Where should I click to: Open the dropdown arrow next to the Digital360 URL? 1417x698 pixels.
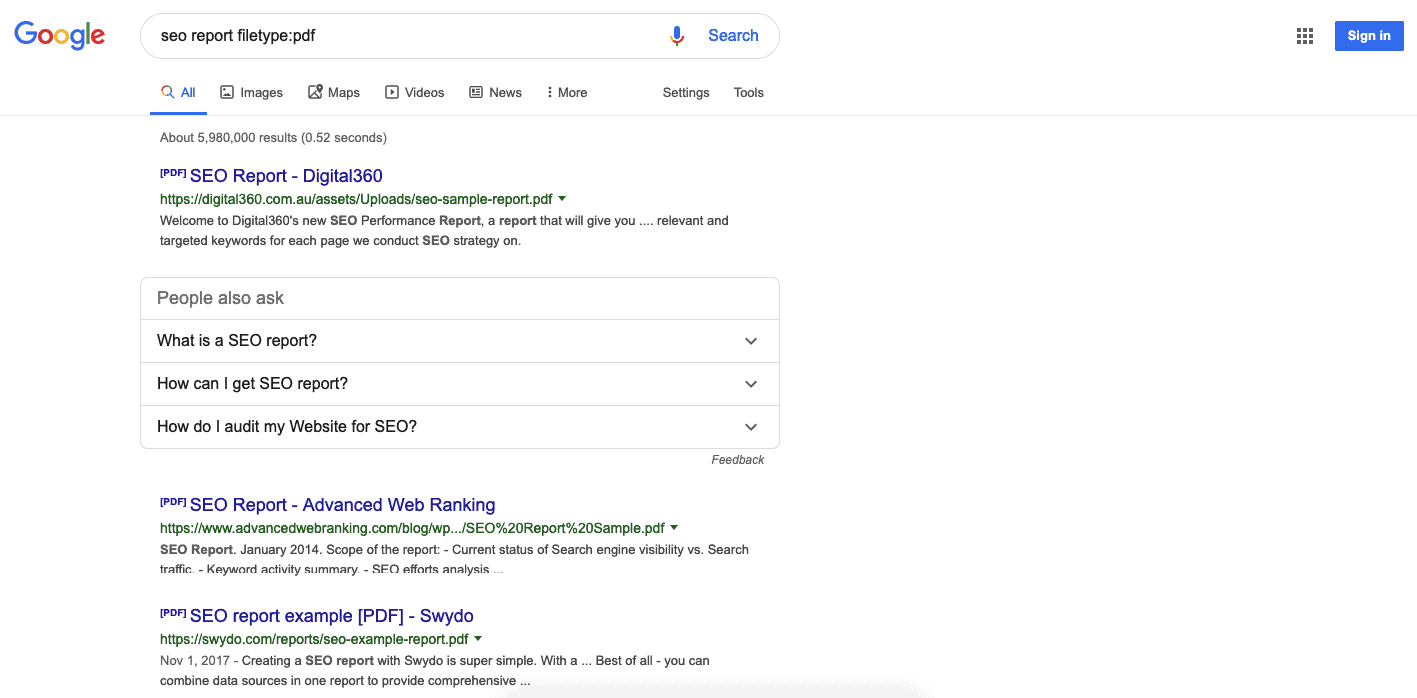pyautogui.click(x=562, y=198)
